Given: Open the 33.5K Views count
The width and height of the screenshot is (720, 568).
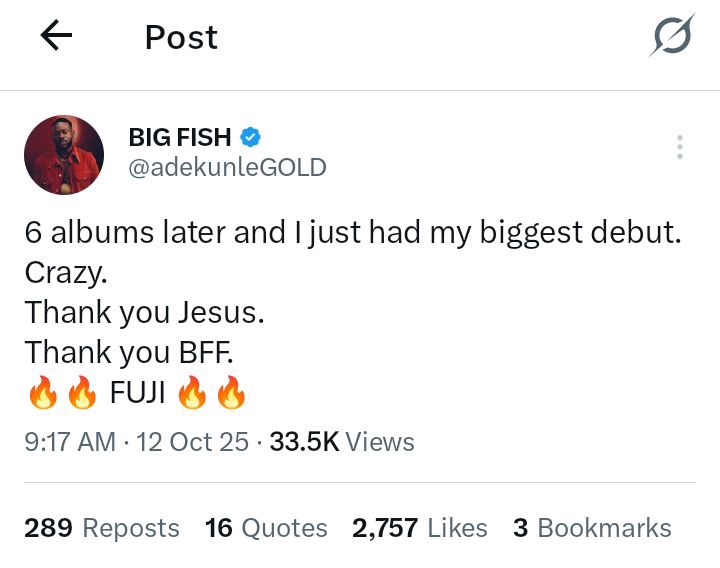Looking at the screenshot, I should [342, 441].
